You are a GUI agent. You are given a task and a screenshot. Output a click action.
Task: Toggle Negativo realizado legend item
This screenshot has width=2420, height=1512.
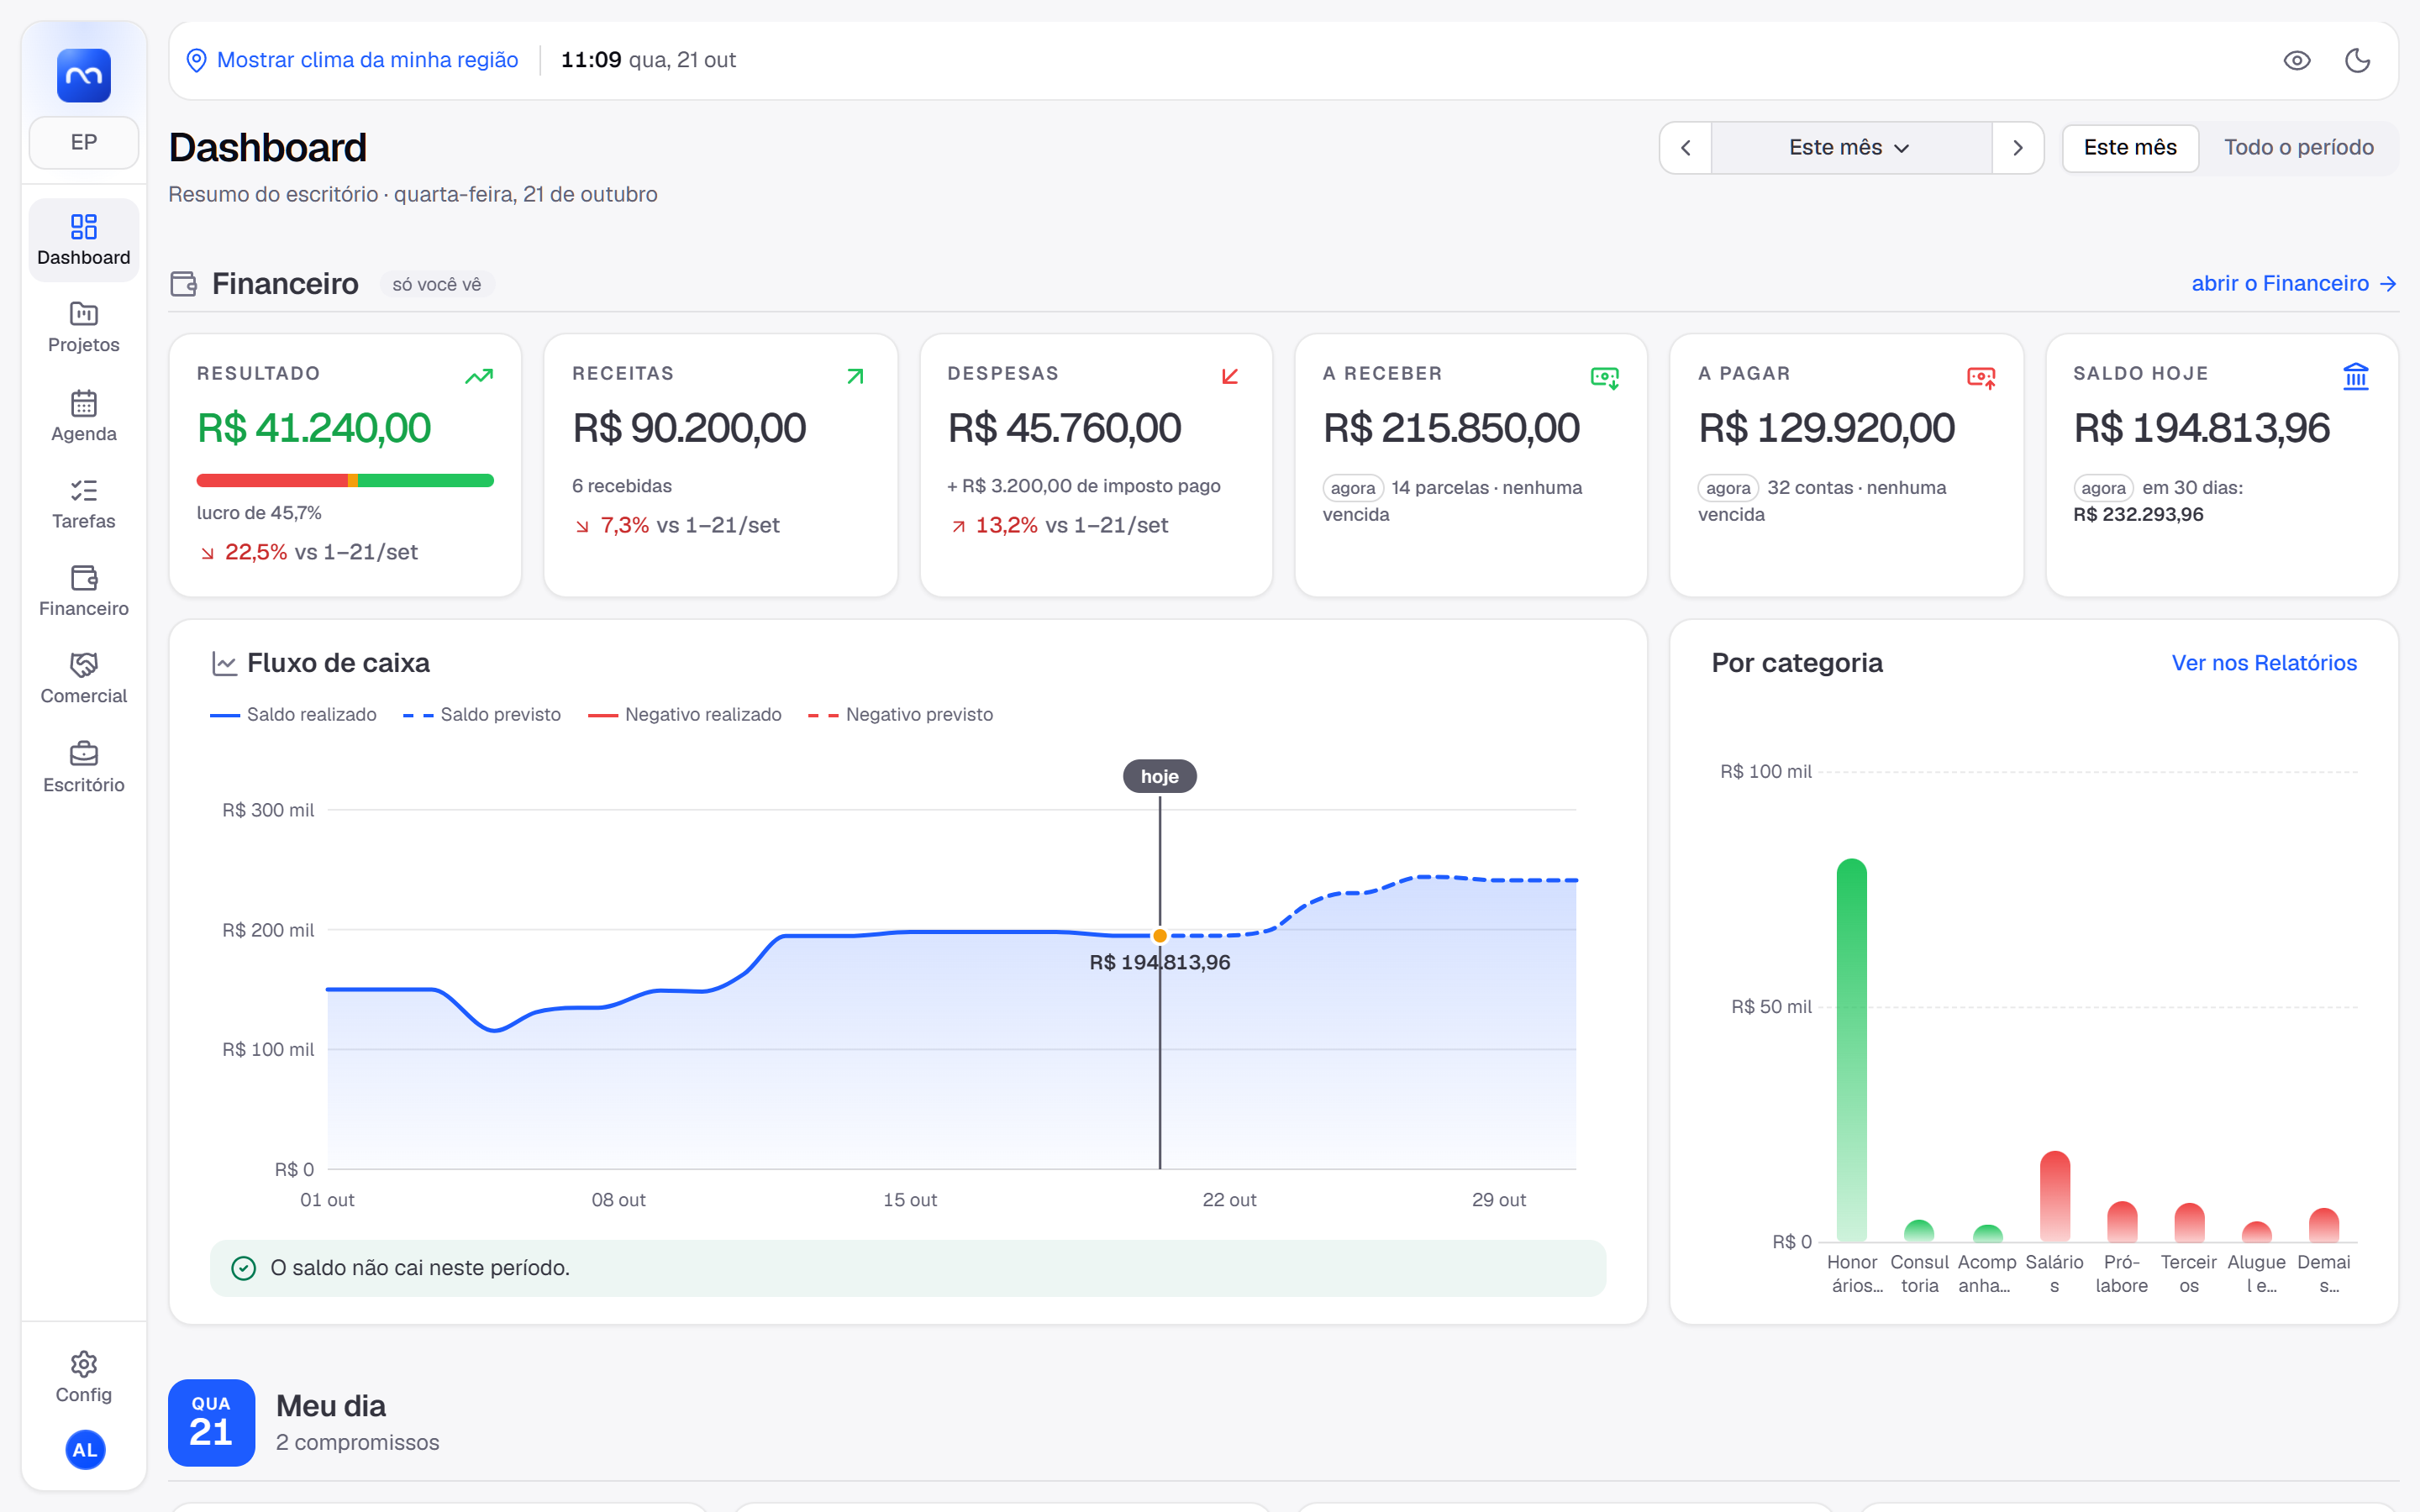(685, 715)
